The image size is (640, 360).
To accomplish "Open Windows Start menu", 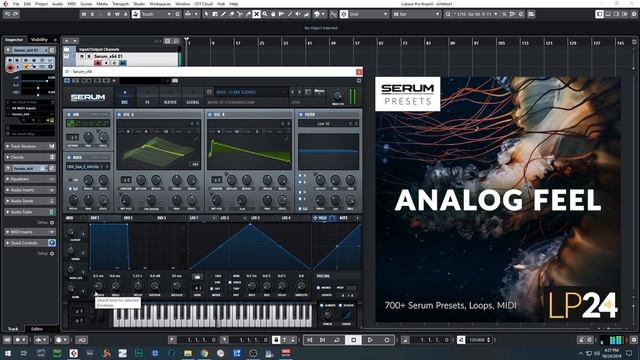I will pyautogui.click(x=7, y=353).
